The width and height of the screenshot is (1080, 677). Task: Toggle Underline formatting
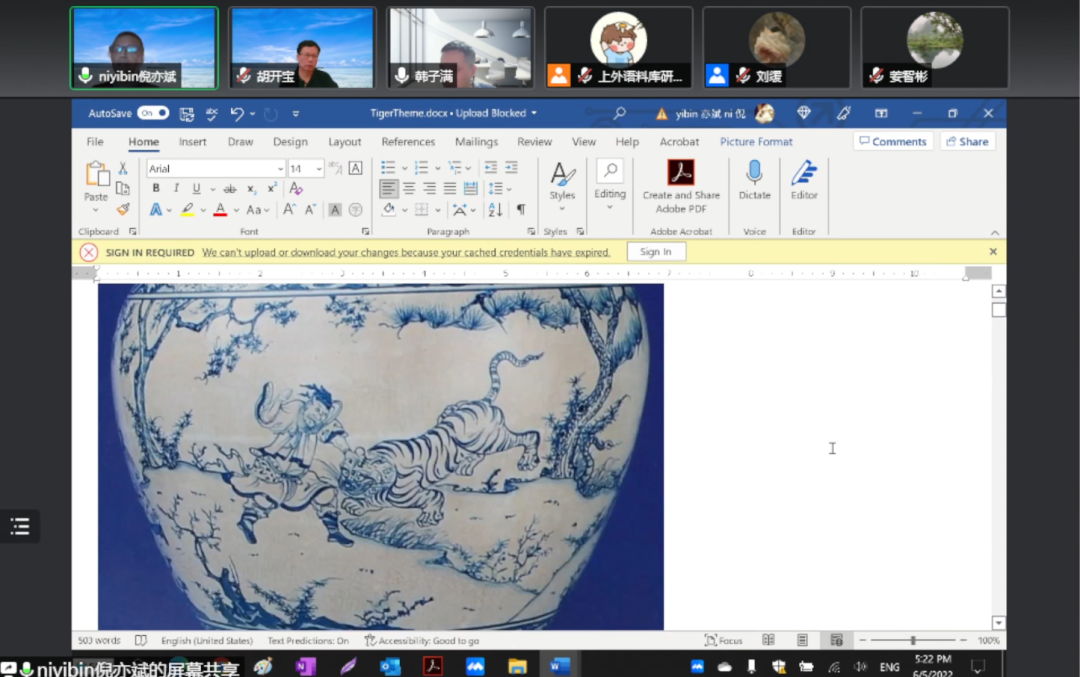[x=196, y=188]
